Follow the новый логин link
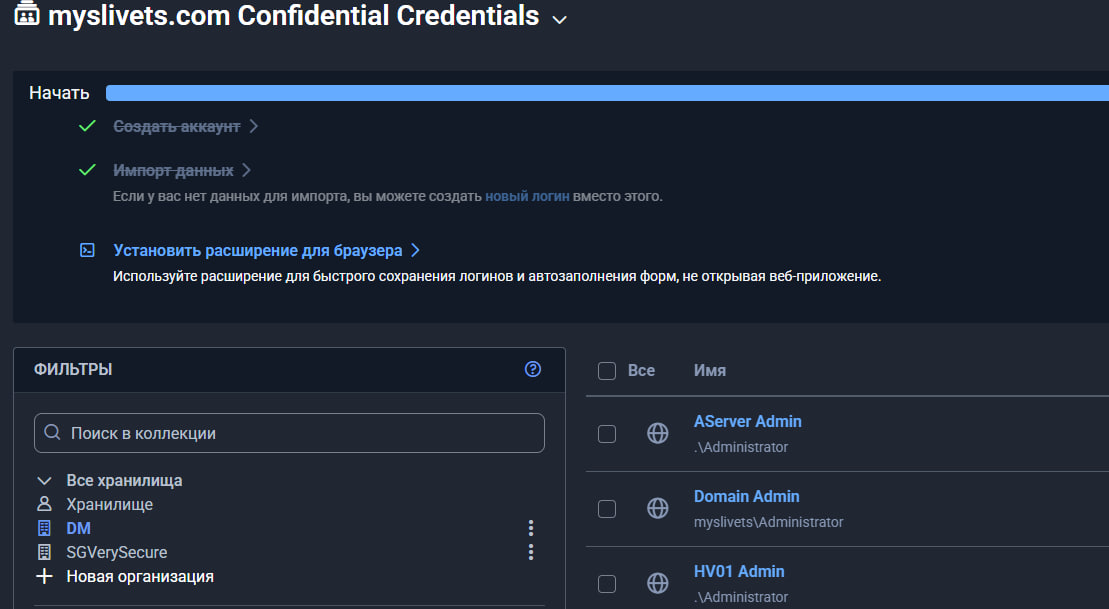The image size is (1109, 609). 527,196
